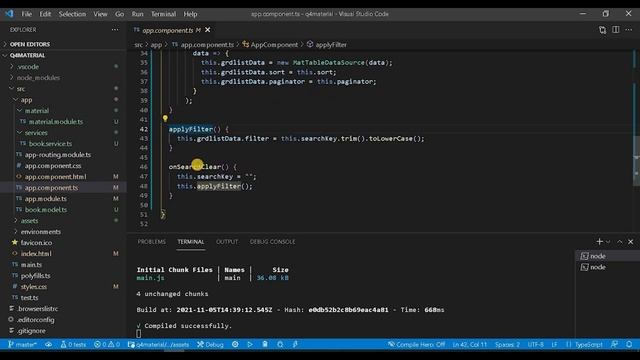Expand the node_modules folder

click(63, 78)
